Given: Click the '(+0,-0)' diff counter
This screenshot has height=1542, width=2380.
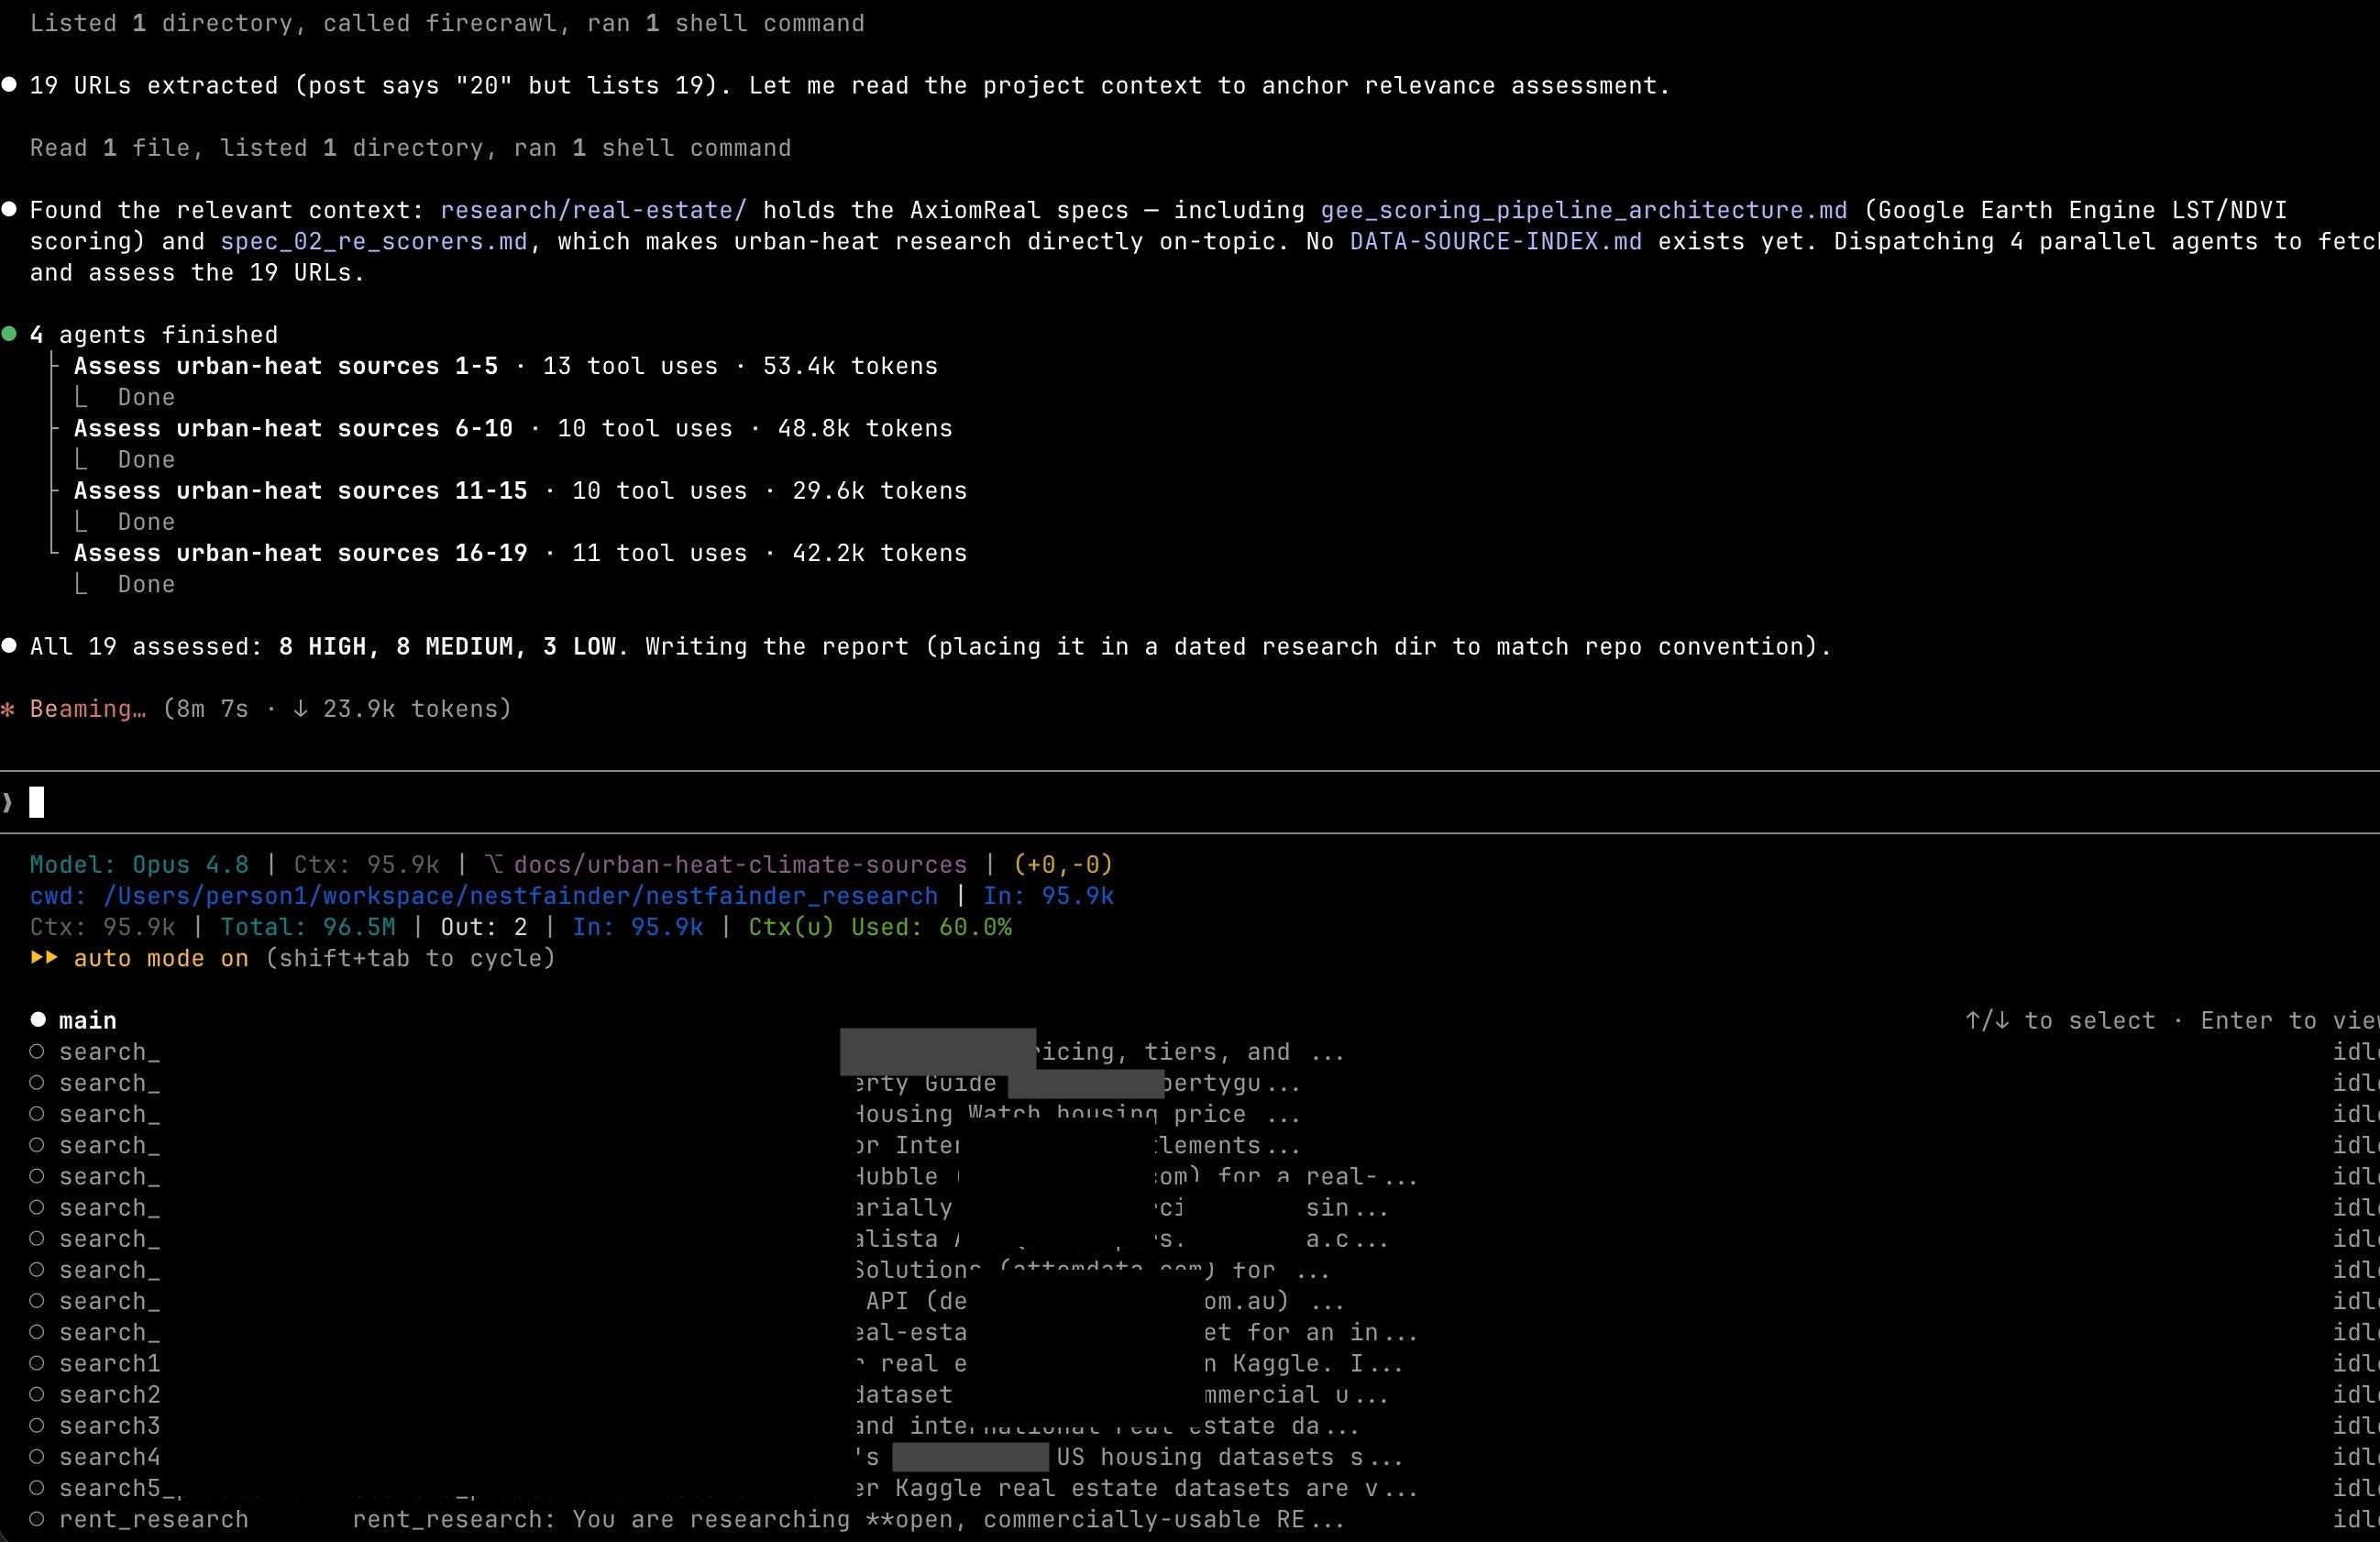Looking at the screenshot, I should point(1063,864).
